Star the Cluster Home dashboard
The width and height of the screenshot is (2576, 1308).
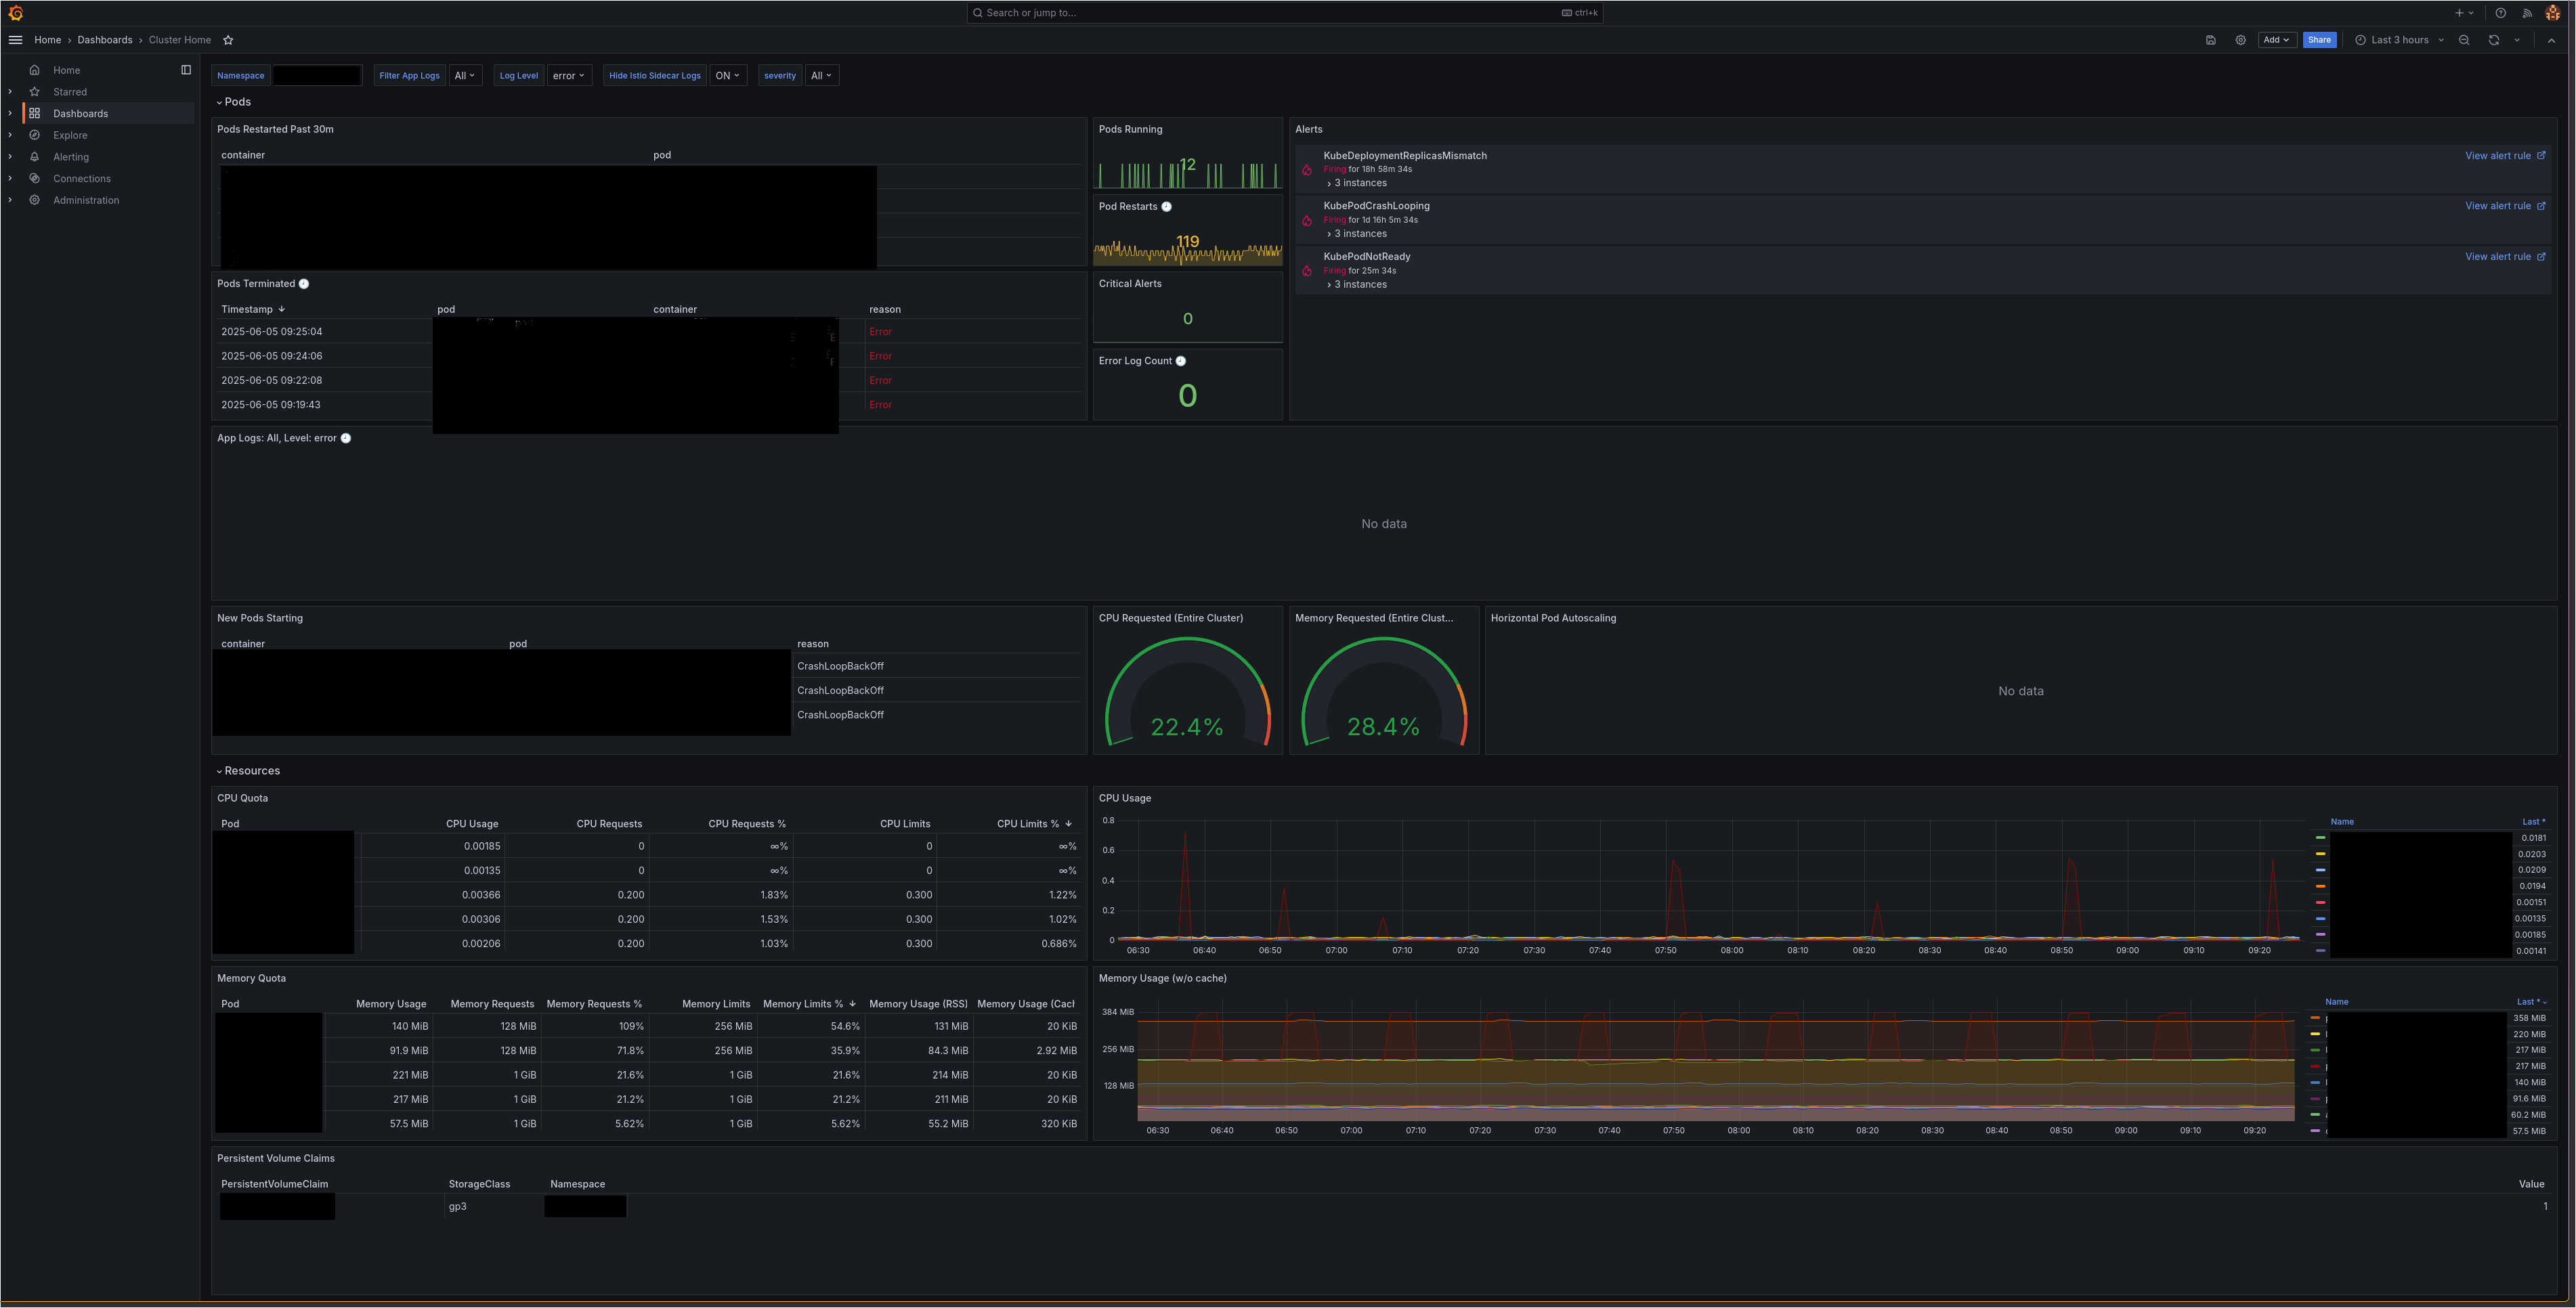(x=228, y=40)
